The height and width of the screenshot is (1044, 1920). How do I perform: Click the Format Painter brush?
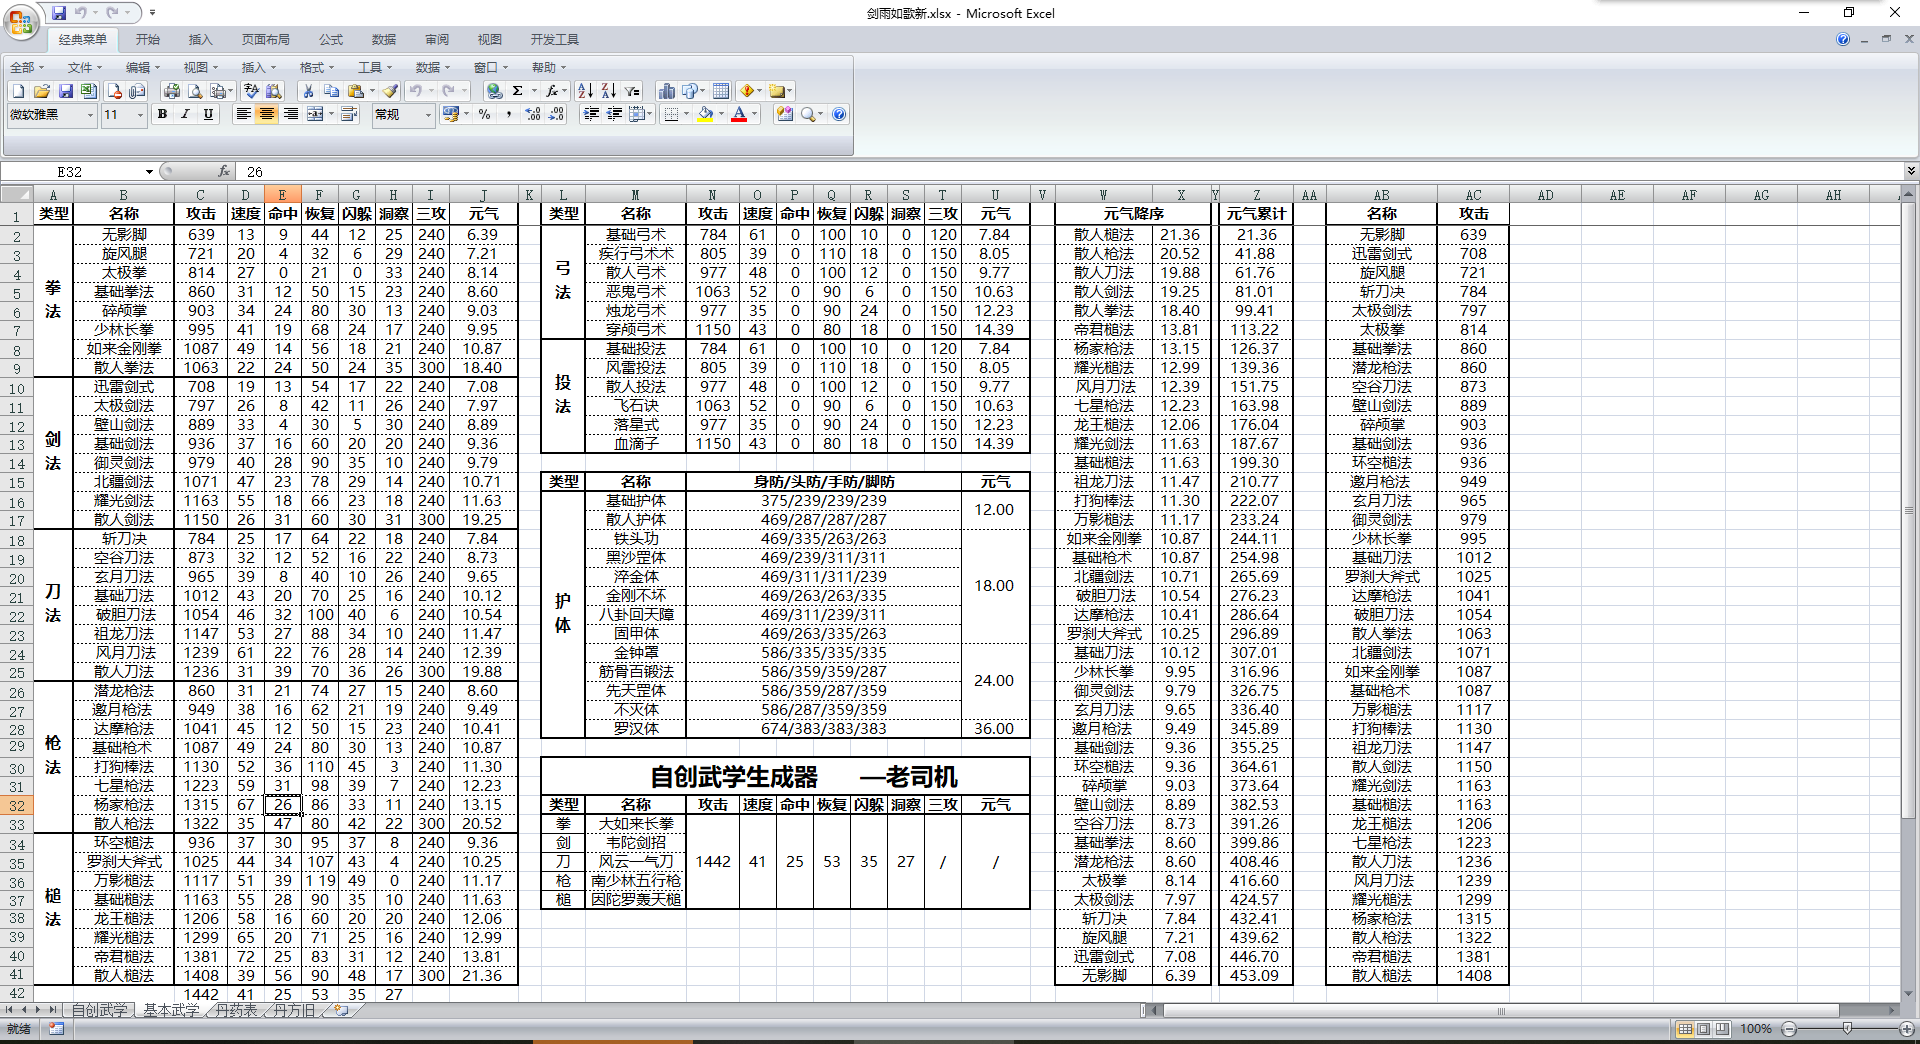click(x=390, y=91)
